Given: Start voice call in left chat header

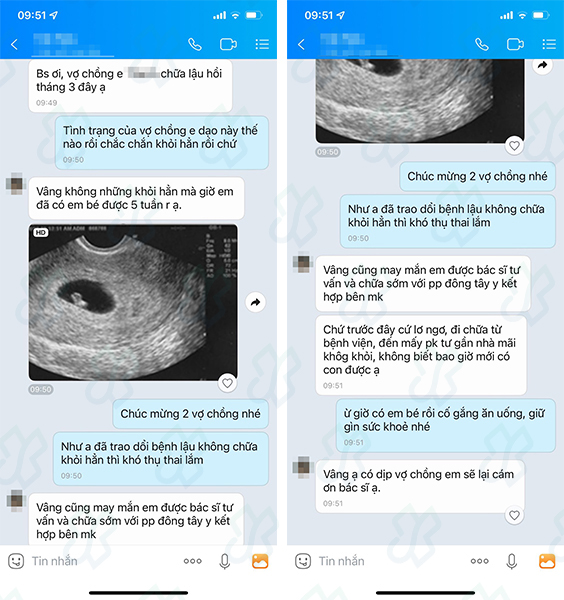Looking at the screenshot, I should (x=195, y=45).
